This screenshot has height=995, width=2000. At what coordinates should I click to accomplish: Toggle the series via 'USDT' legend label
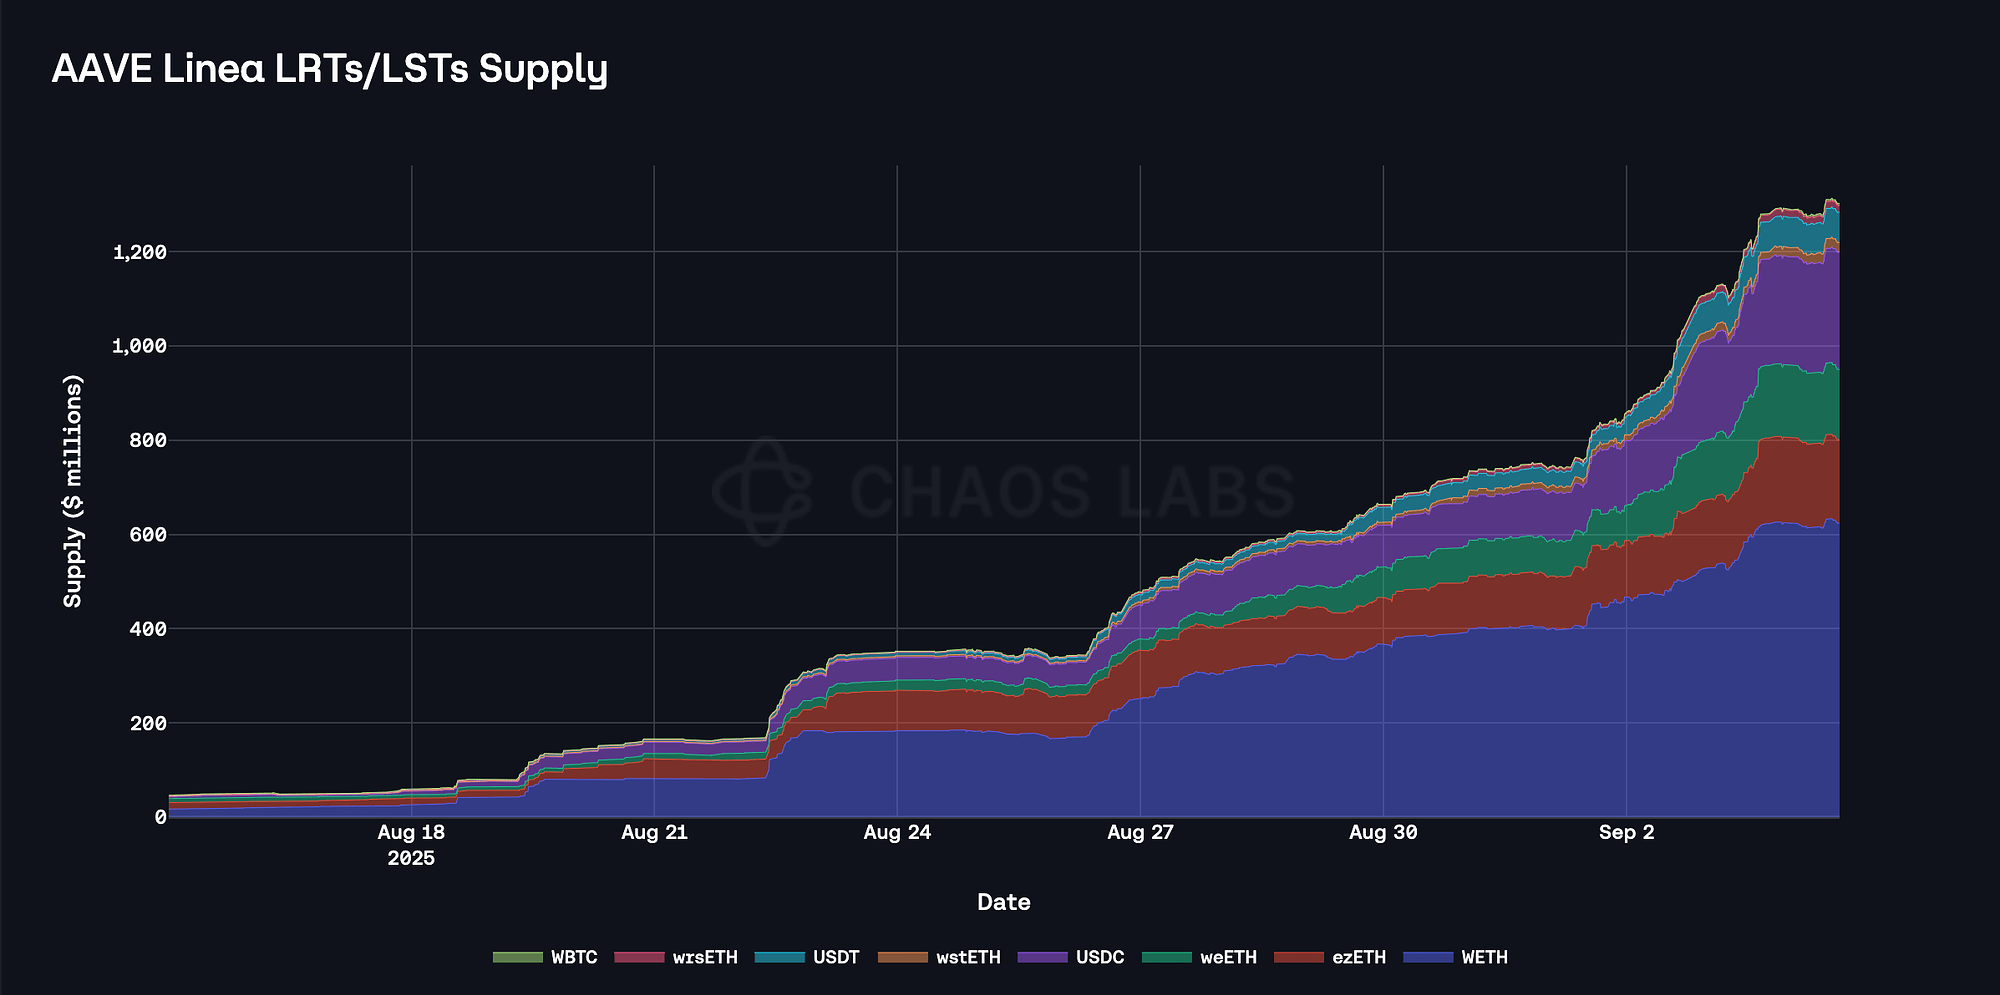836,957
